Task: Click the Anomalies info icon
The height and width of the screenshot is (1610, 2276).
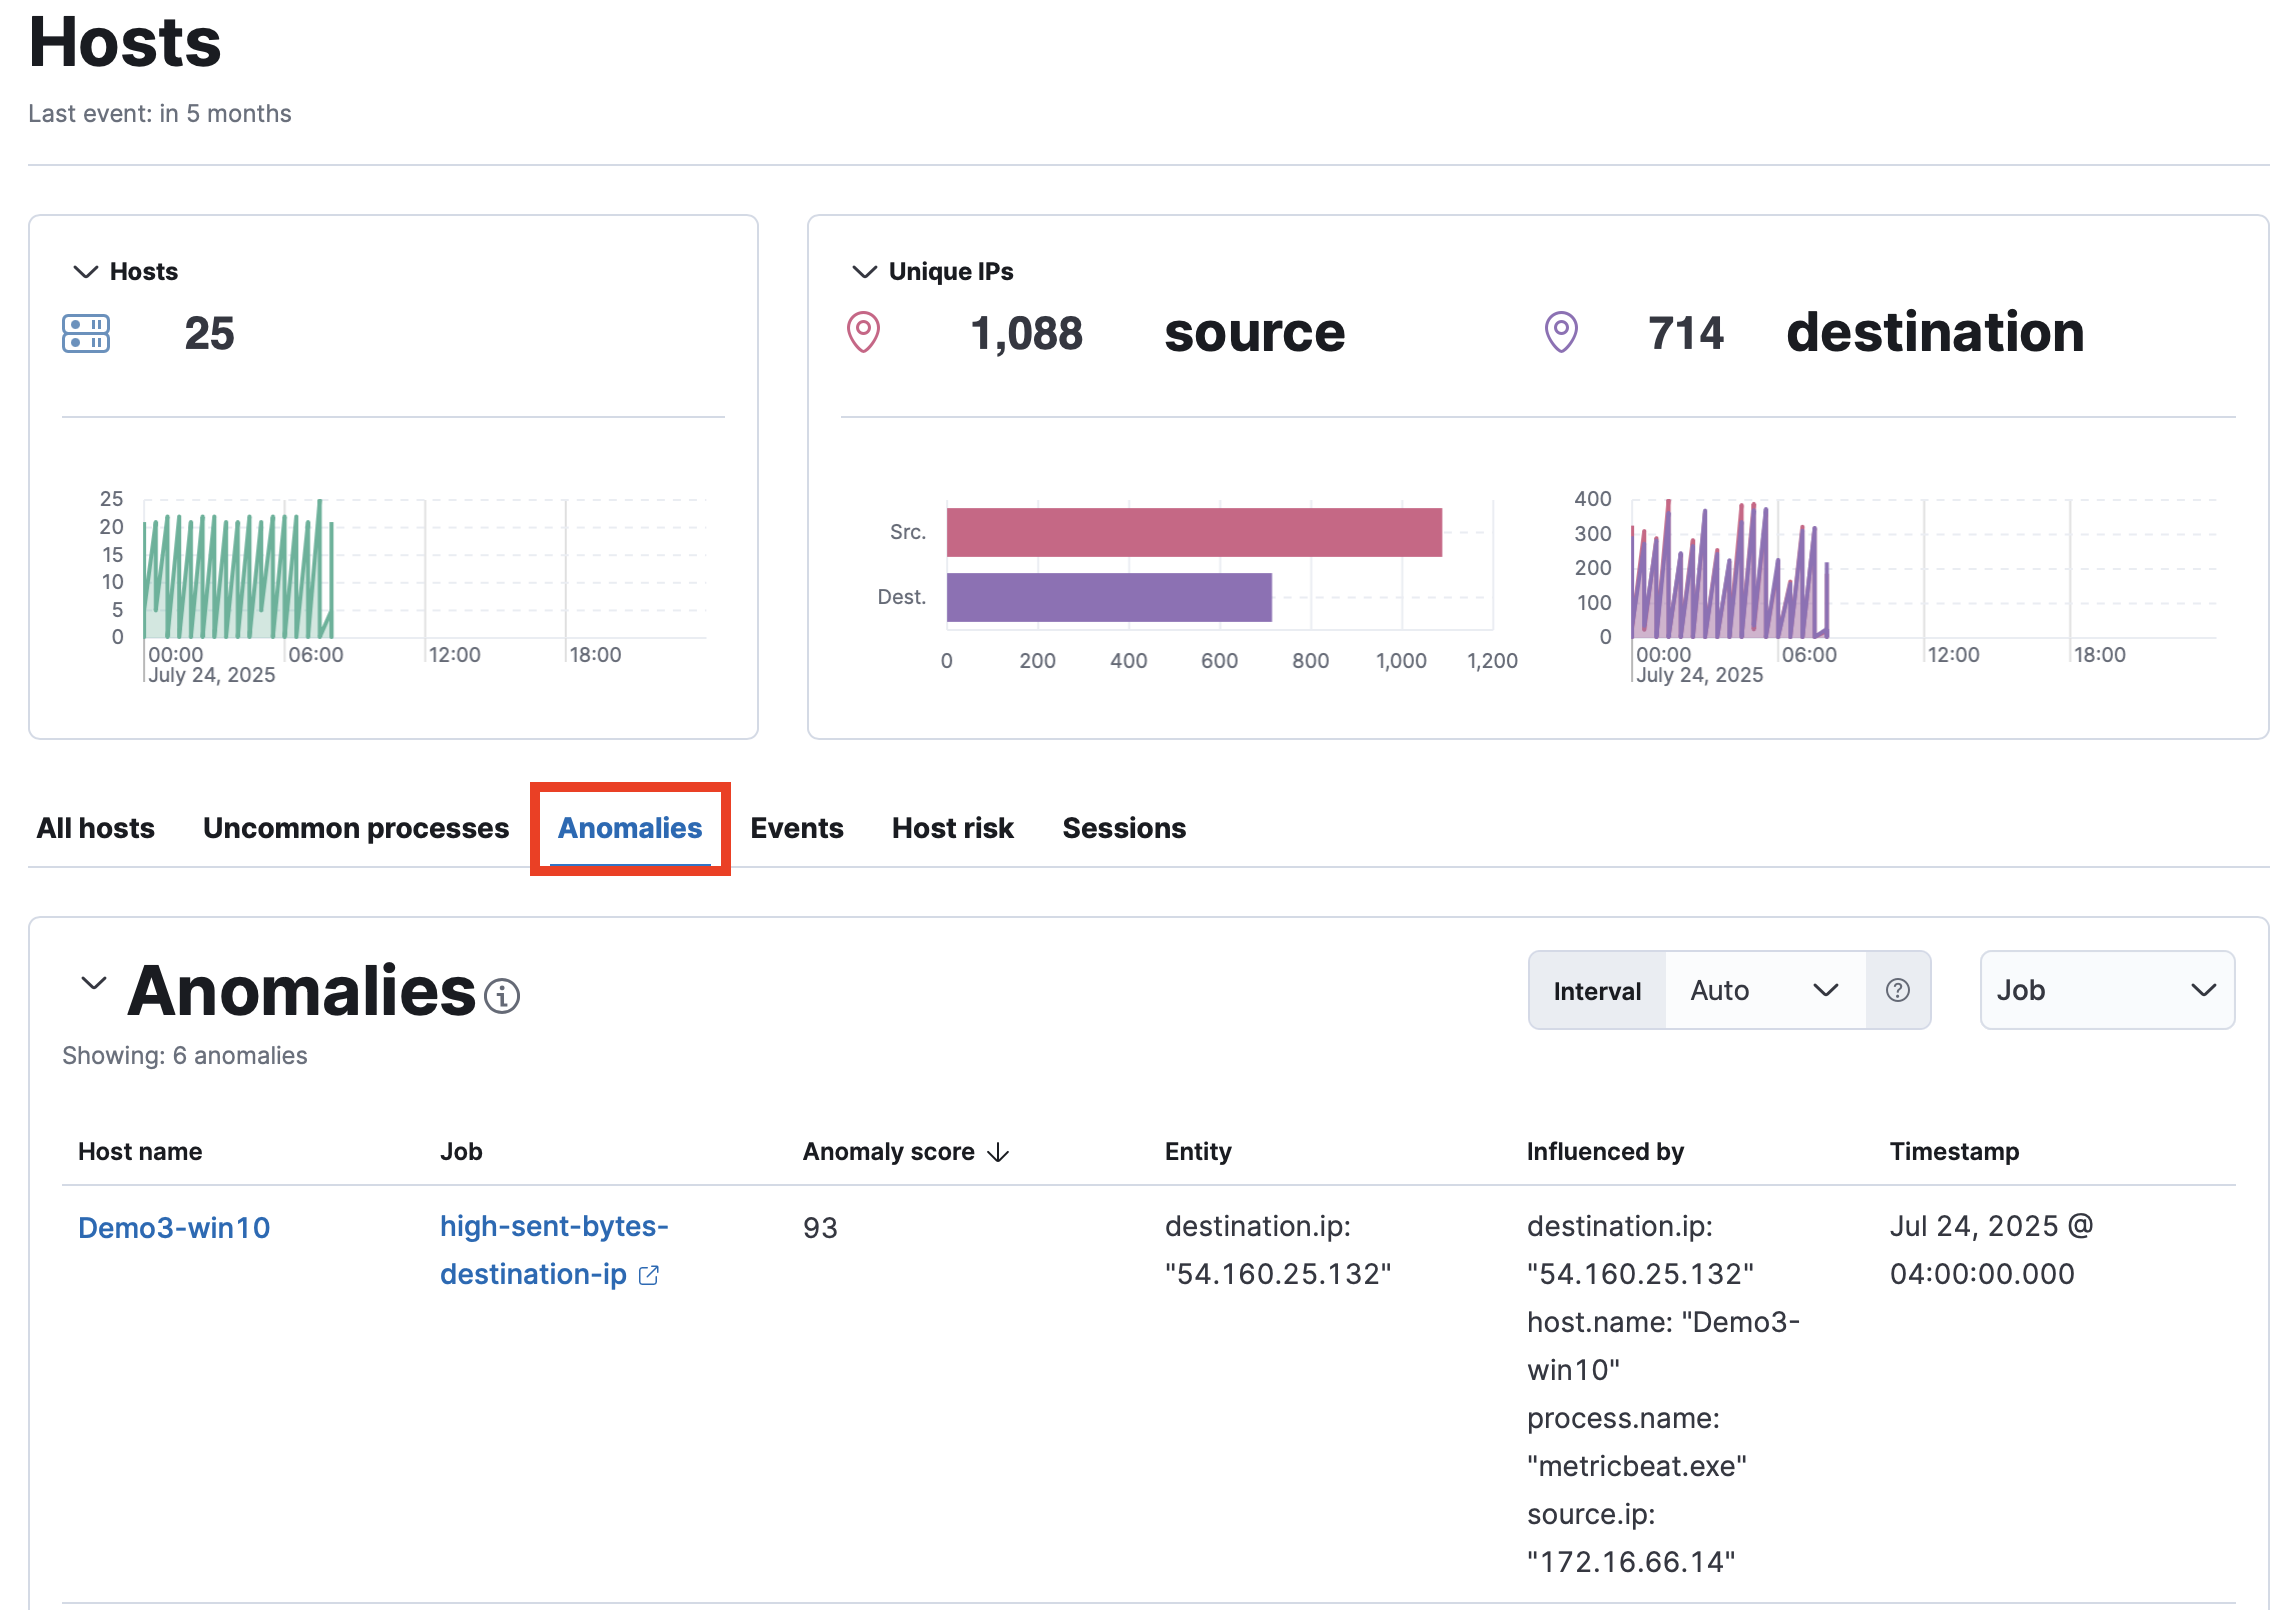Action: click(x=502, y=996)
